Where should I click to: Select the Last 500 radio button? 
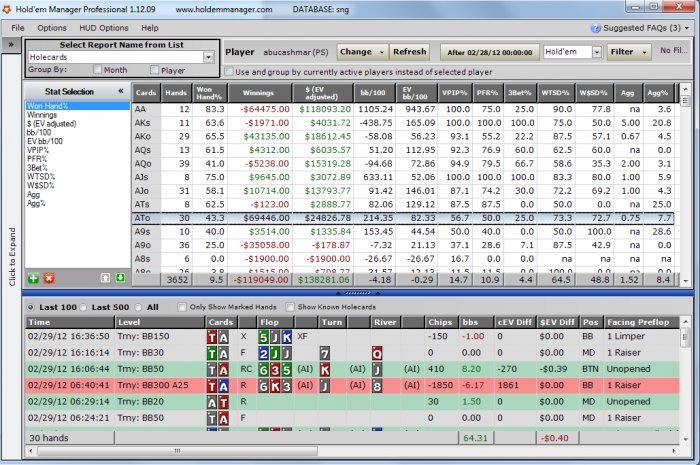[83, 307]
